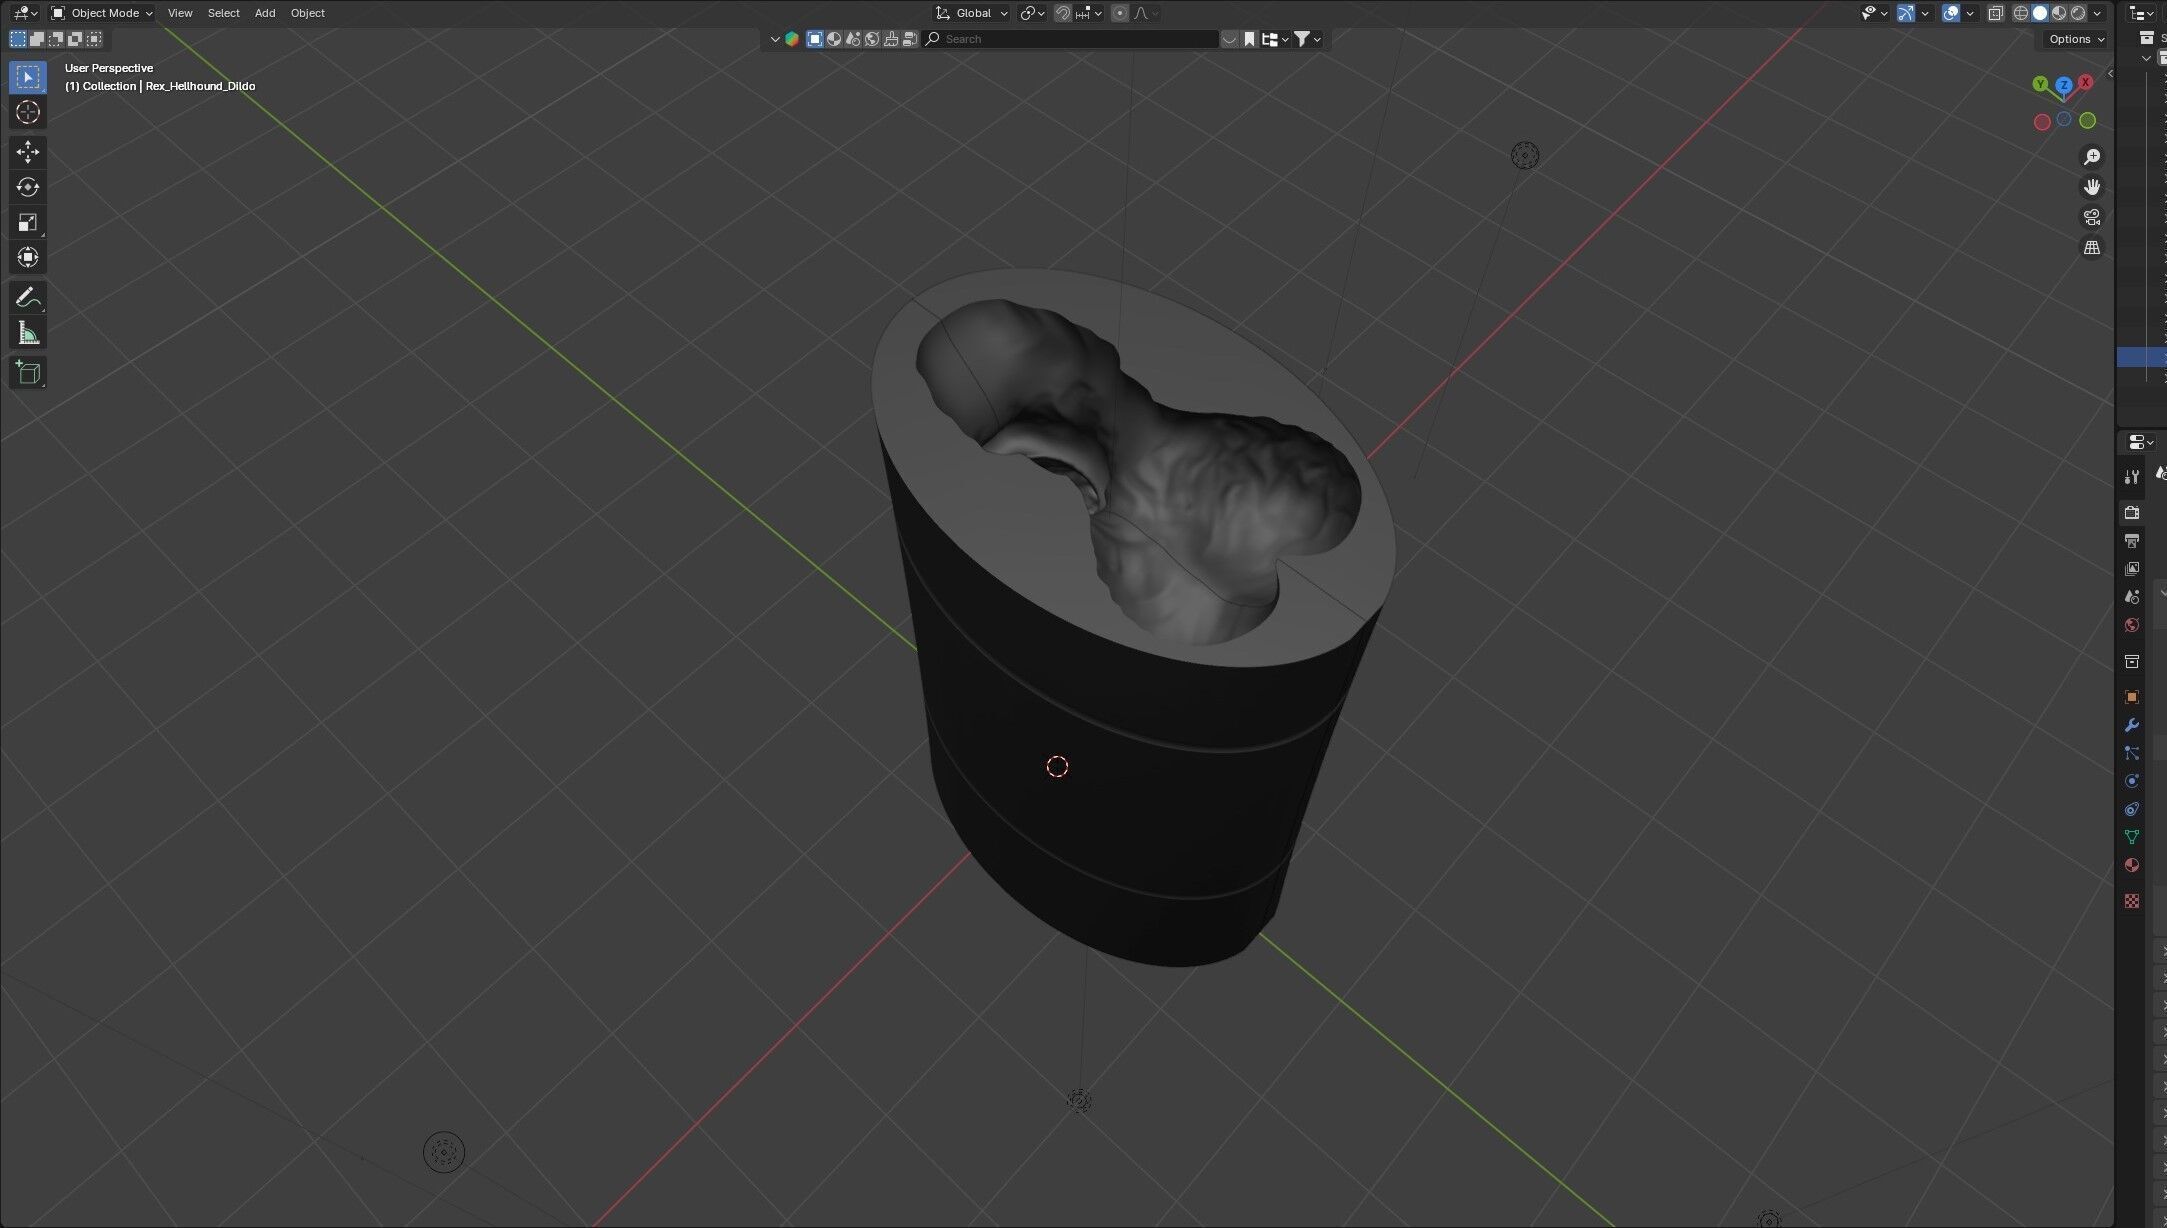Screen dimensions: 2167x1228
Task: Open the Output properties tab
Action: click(2131, 540)
